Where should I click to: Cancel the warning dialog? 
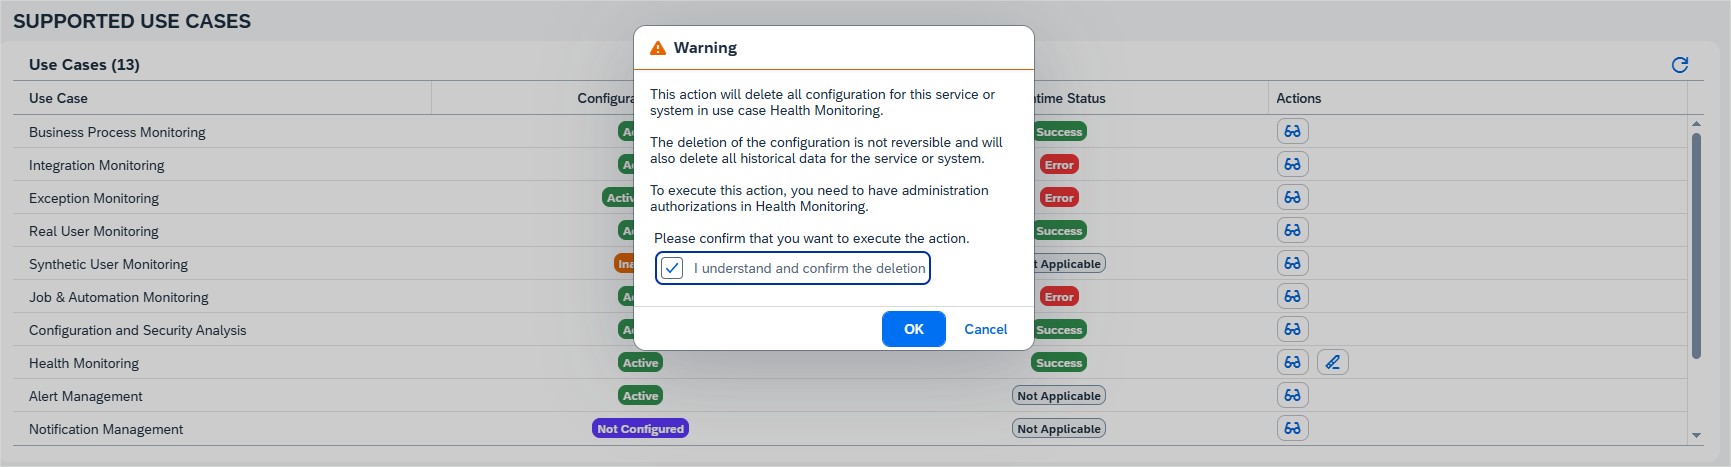tap(985, 329)
